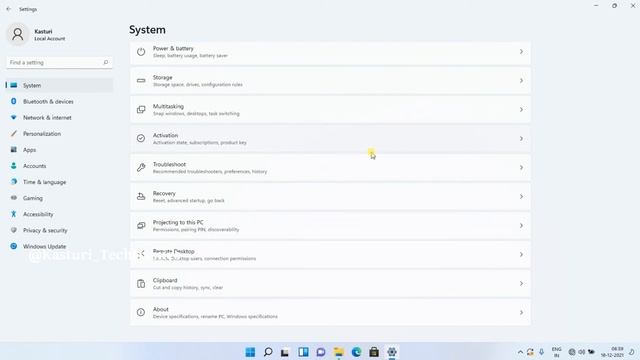The width and height of the screenshot is (640, 360).
Task: Click the Remote Desktop icon
Action: pyautogui.click(x=141, y=255)
